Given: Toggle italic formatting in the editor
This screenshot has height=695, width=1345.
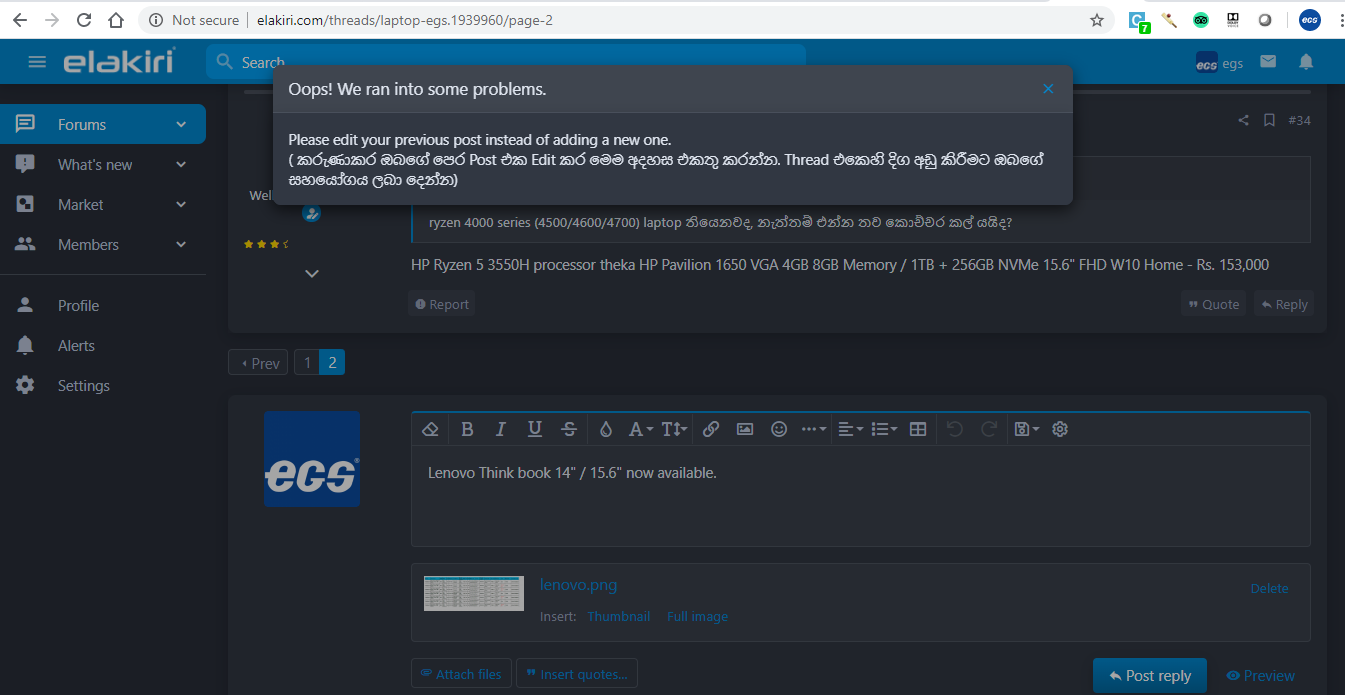Looking at the screenshot, I should point(501,429).
